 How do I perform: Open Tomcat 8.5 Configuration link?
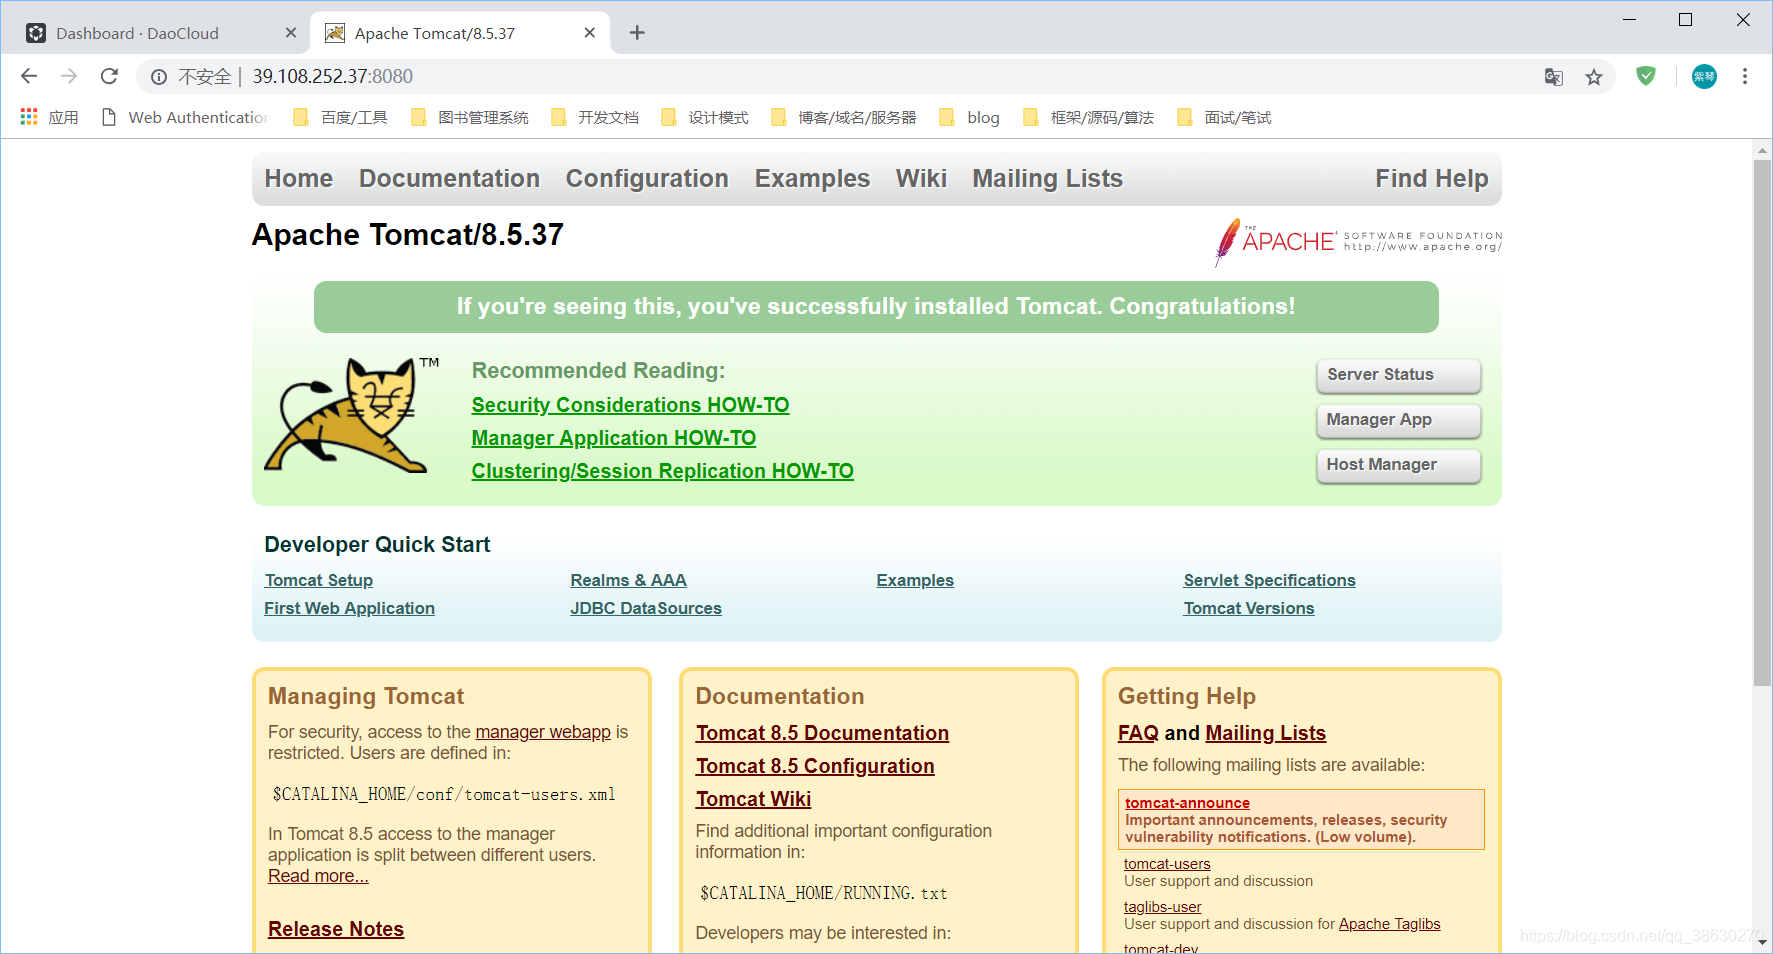pos(815,766)
